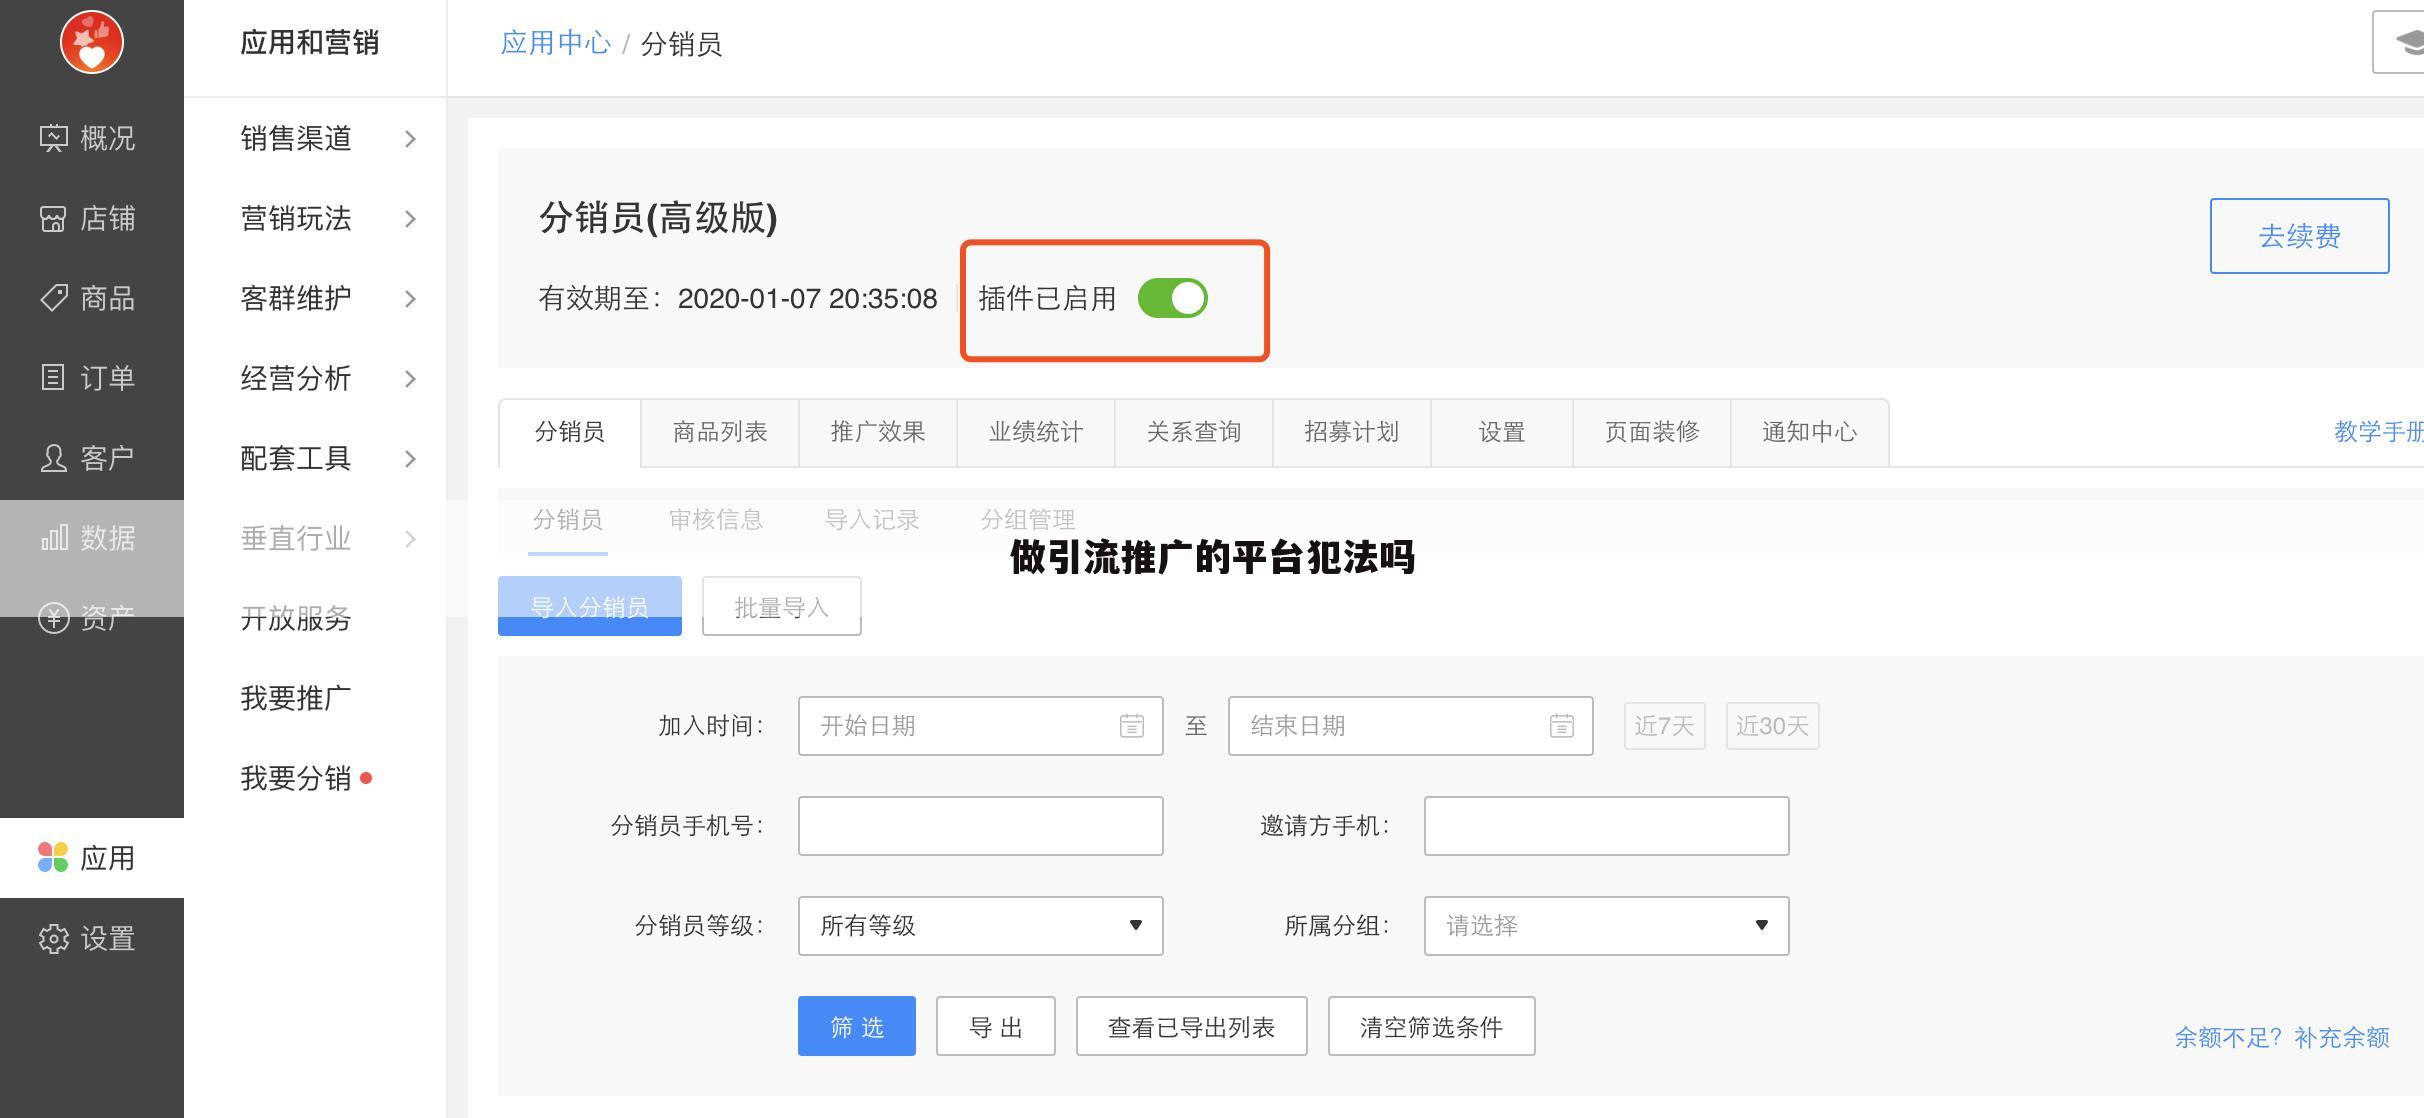Image resolution: width=2424 pixels, height=1118 pixels.
Task: Open the 商品 tag icon
Action: 53,298
